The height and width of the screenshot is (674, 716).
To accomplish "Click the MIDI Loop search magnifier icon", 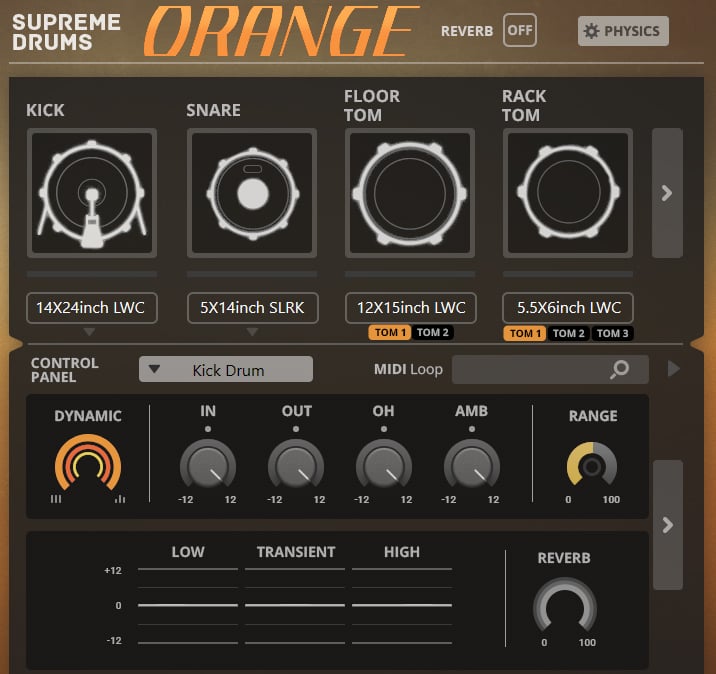I will (620, 370).
